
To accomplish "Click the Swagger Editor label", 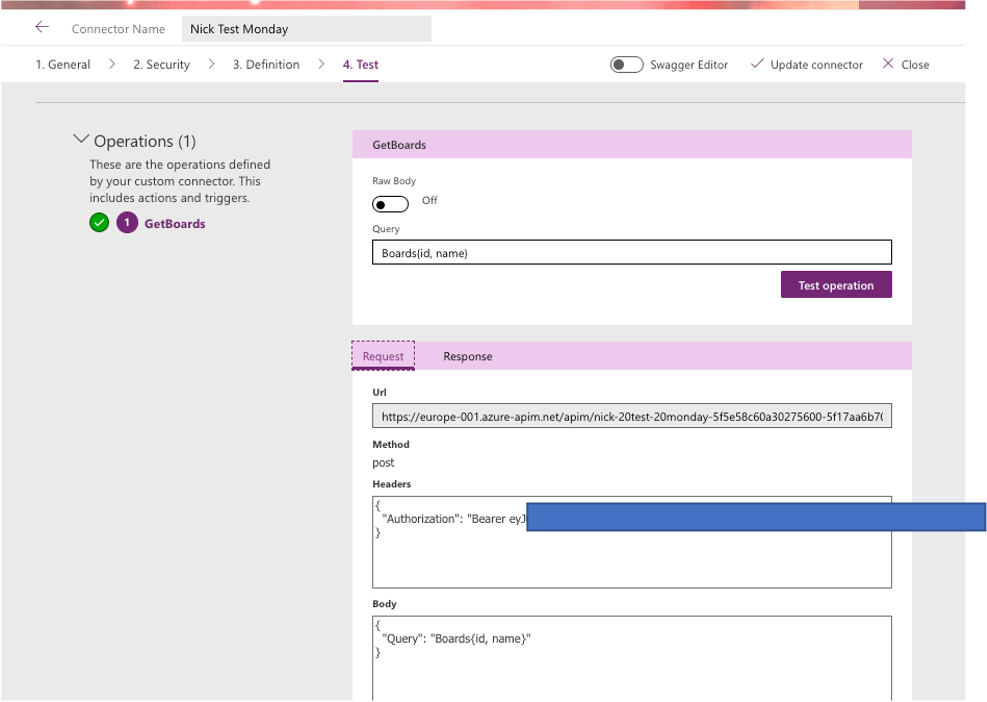I will point(689,65).
